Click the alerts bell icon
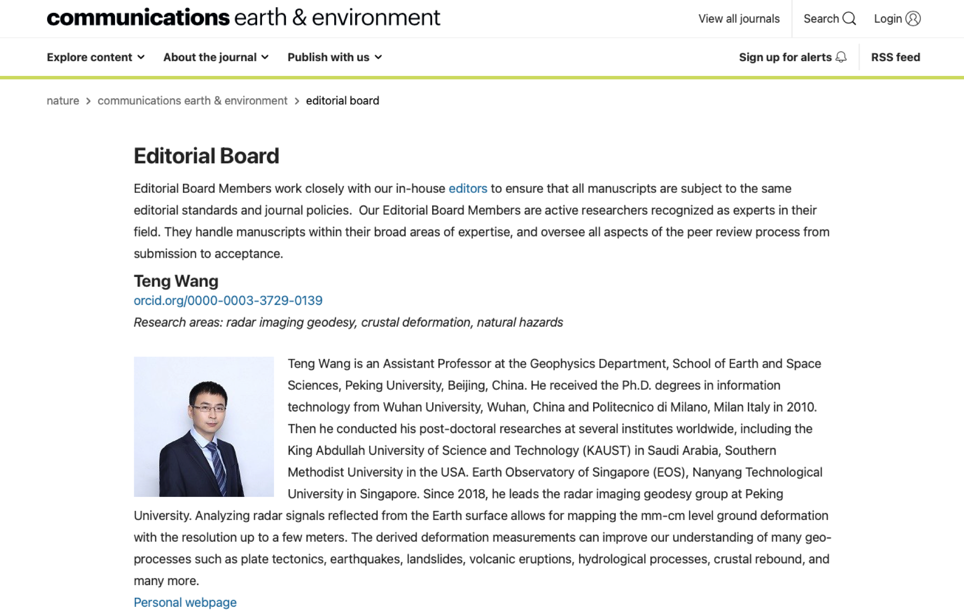Image resolution: width=964 pixels, height=611 pixels. click(x=841, y=58)
